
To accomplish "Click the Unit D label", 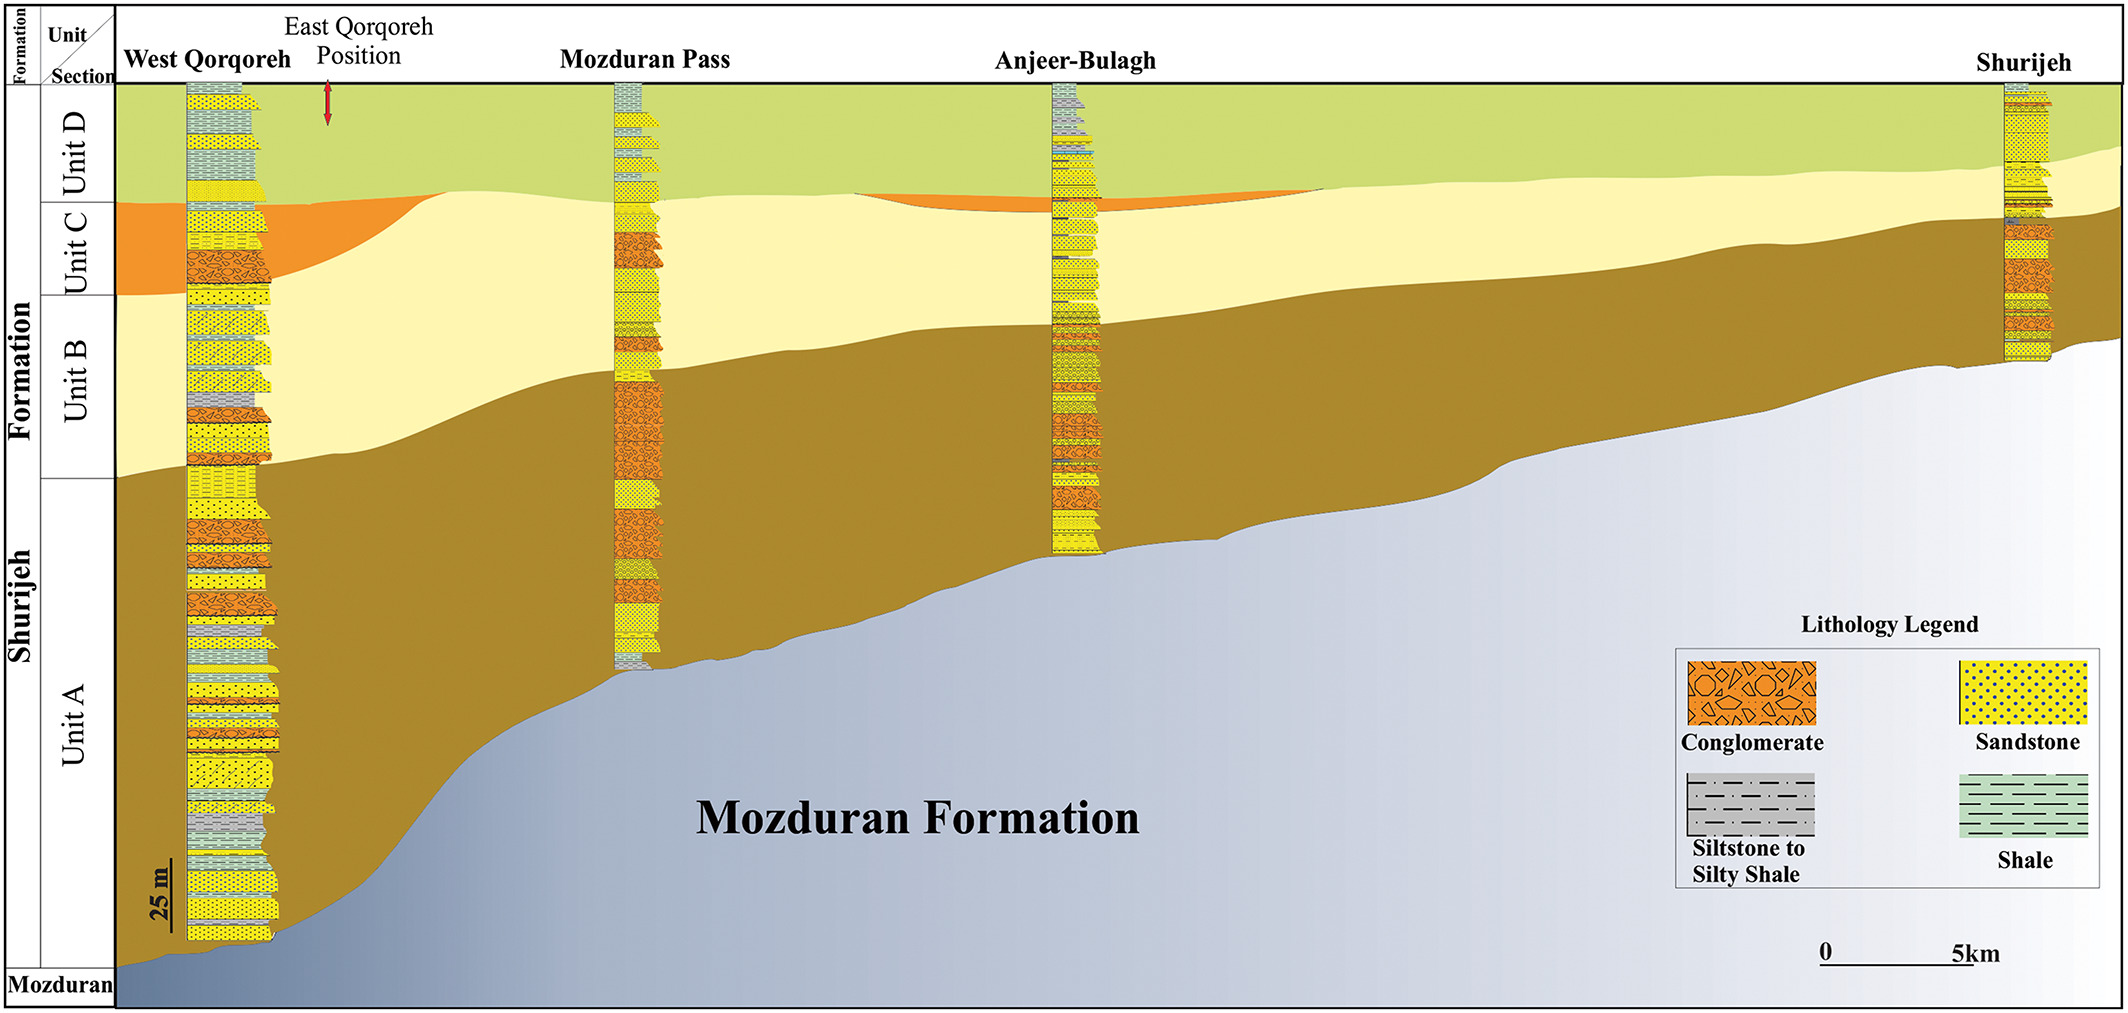I will pos(74,153).
